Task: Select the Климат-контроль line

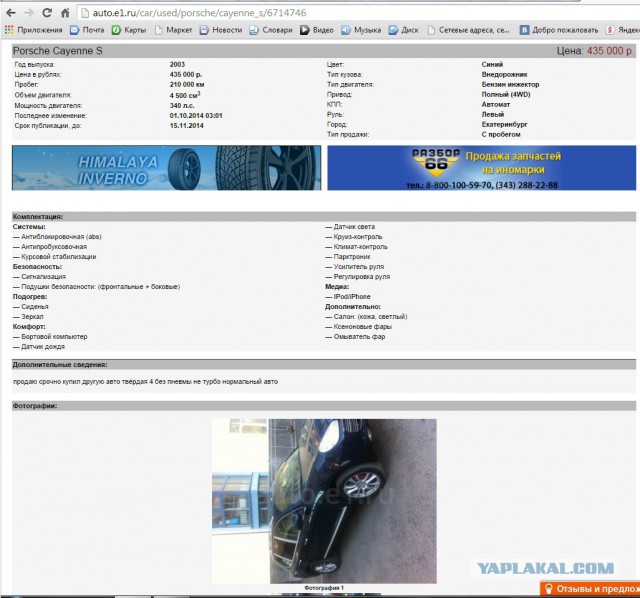Action: (x=356, y=247)
